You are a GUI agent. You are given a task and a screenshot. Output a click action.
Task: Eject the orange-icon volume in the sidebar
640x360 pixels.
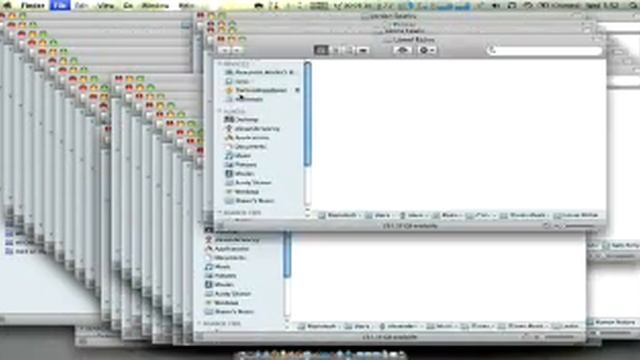click(298, 90)
